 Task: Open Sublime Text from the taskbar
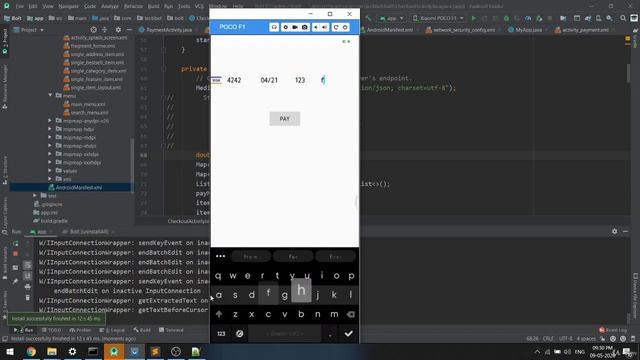pyautogui.click(x=155, y=351)
